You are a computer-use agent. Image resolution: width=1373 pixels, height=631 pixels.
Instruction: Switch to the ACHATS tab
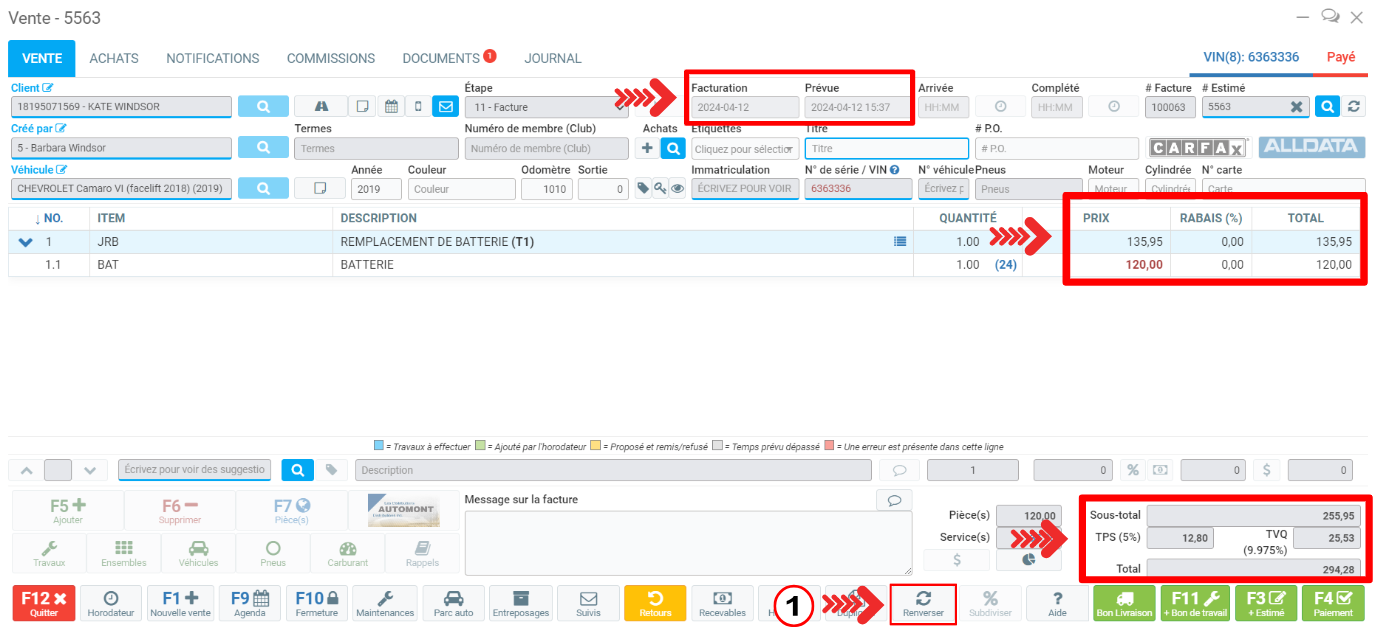(114, 58)
